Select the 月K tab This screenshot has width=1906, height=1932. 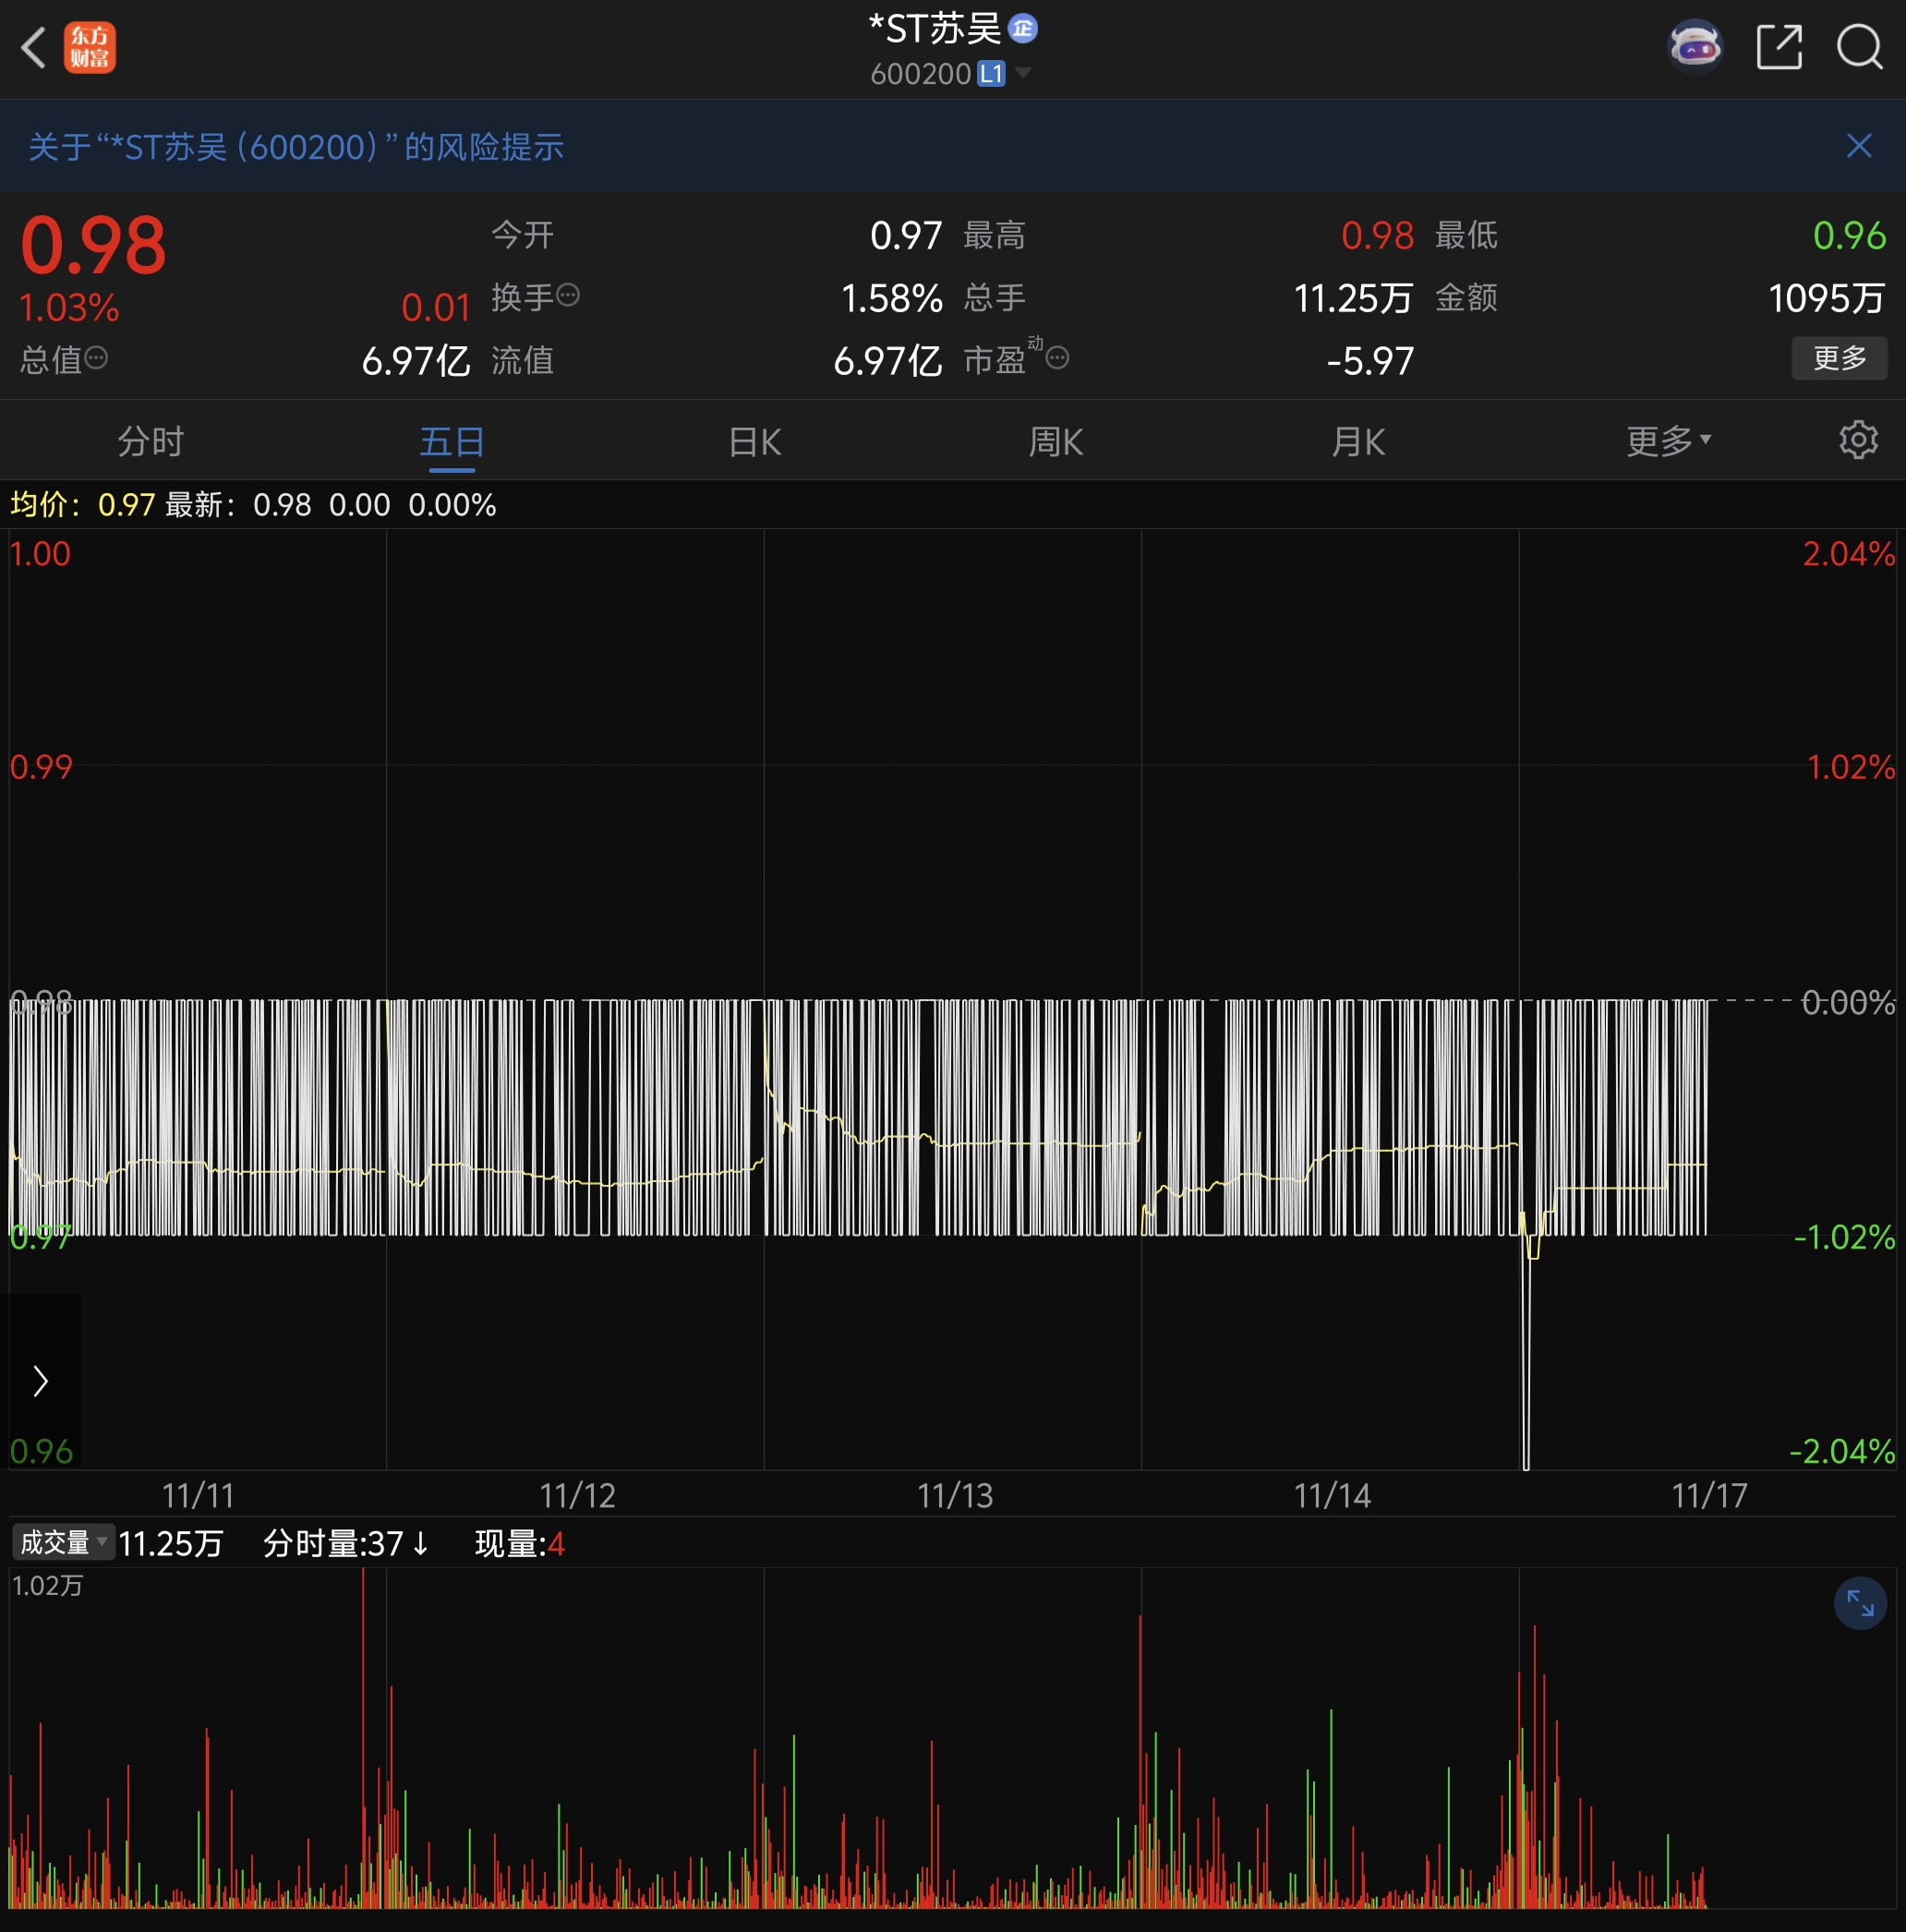click(1358, 441)
